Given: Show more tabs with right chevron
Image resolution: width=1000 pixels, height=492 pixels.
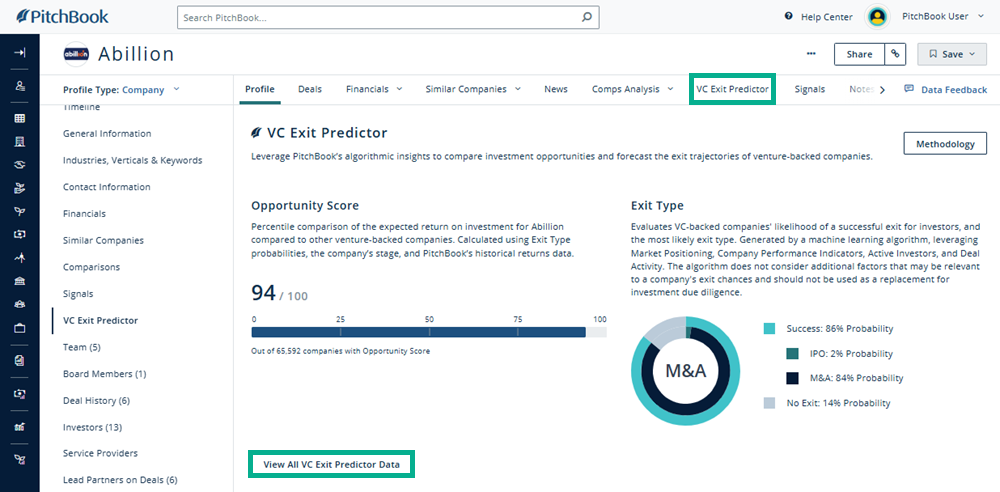Looking at the screenshot, I should point(882,90).
